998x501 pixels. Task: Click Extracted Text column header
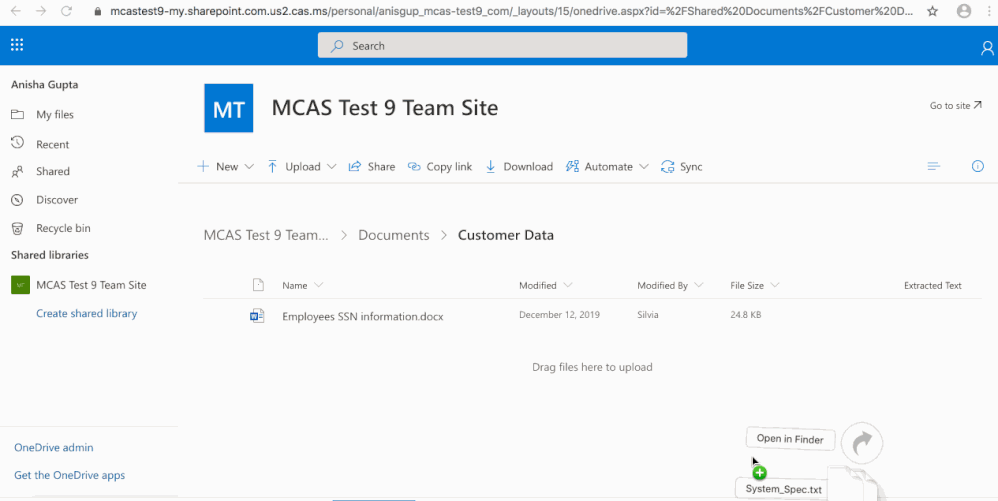pos(932,285)
